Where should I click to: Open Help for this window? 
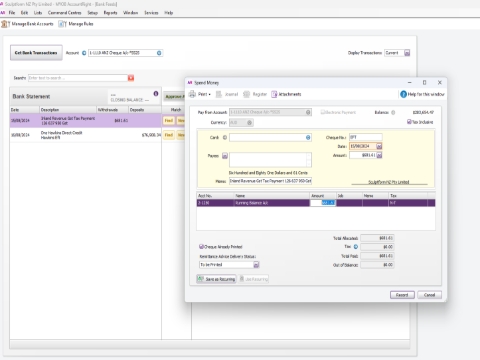(x=422, y=94)
